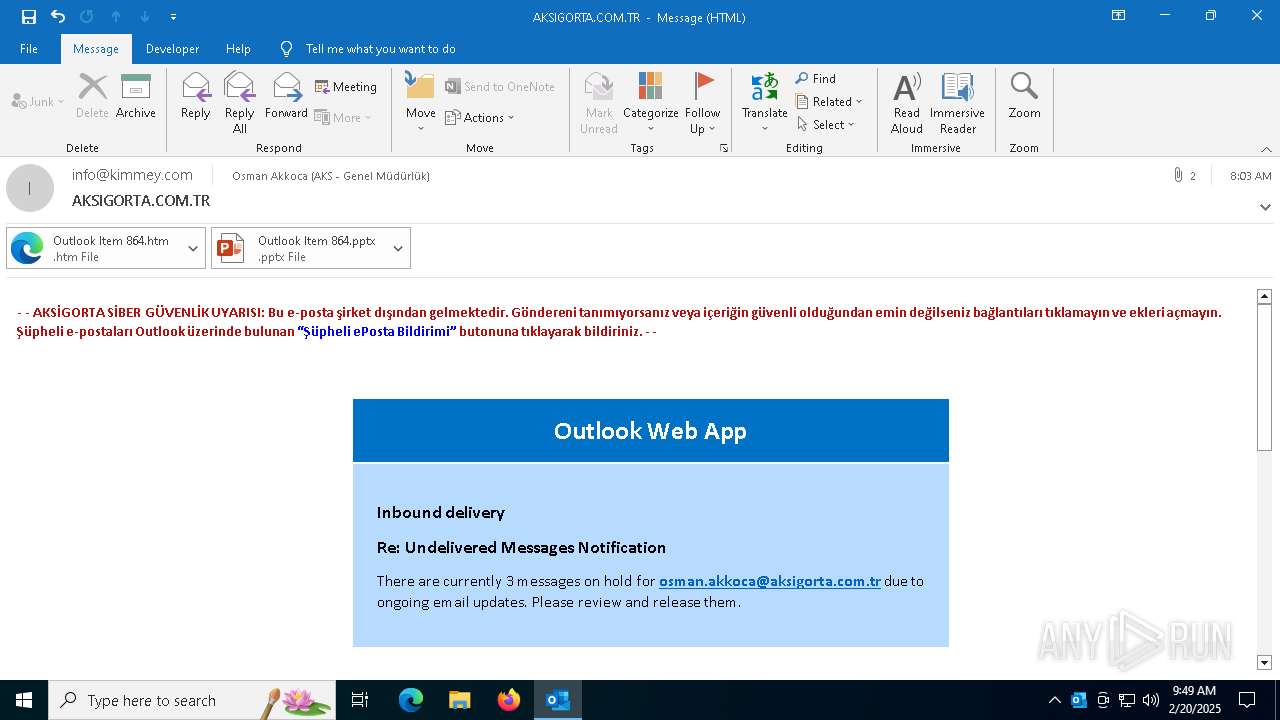Open the Zoom dialog

coord(1024,96)
